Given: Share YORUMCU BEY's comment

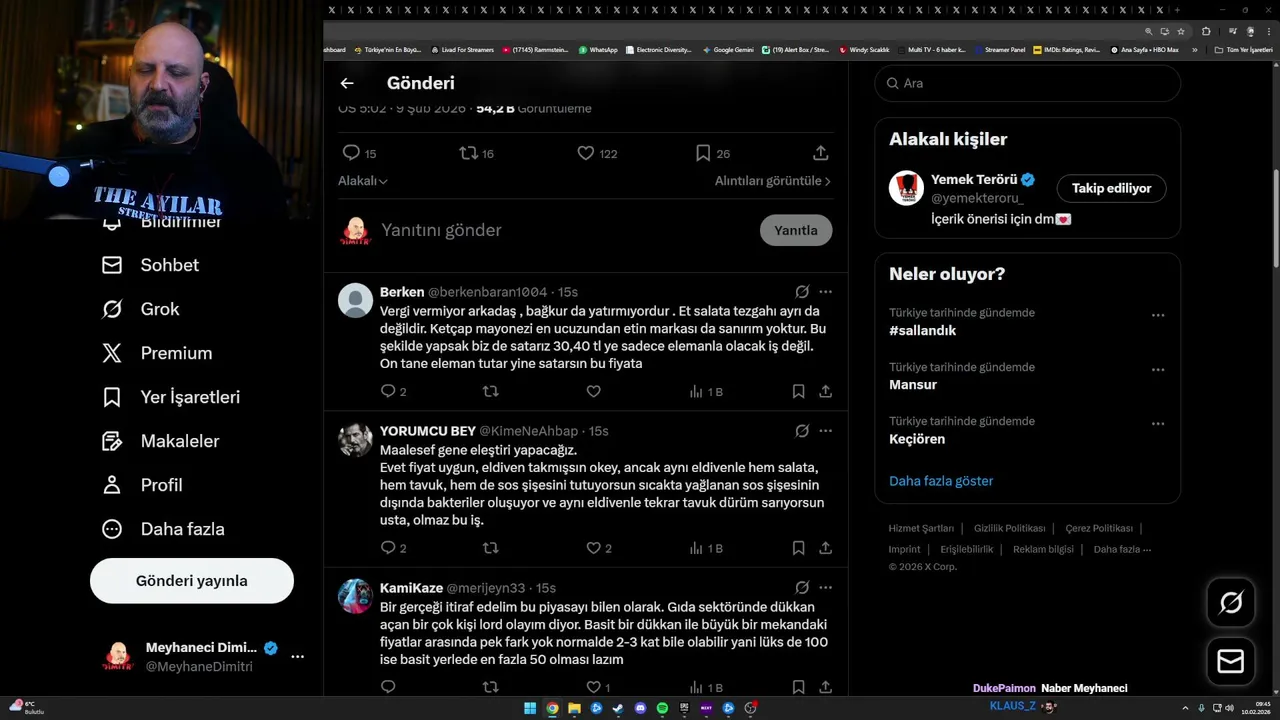Looking at the screenshot, I should (825, 548).
